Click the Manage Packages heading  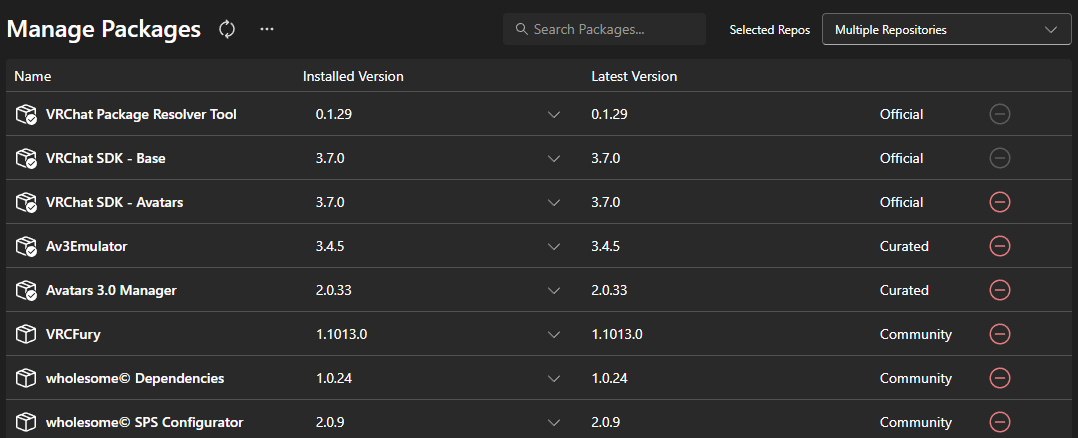[103, 29]
